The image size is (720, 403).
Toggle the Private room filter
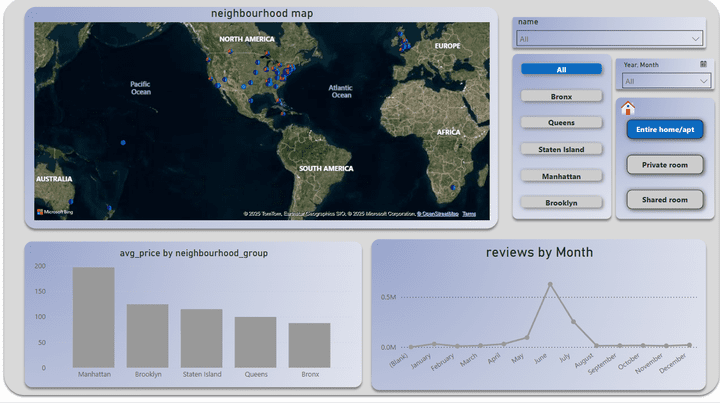(665, 165)
